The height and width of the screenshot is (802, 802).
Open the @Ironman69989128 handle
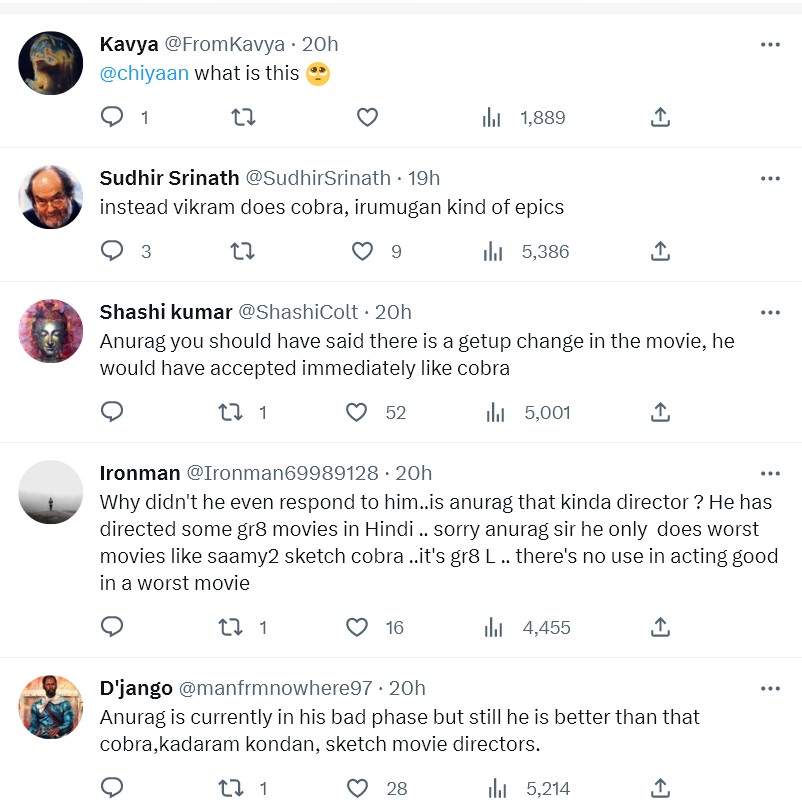(282, 473)
